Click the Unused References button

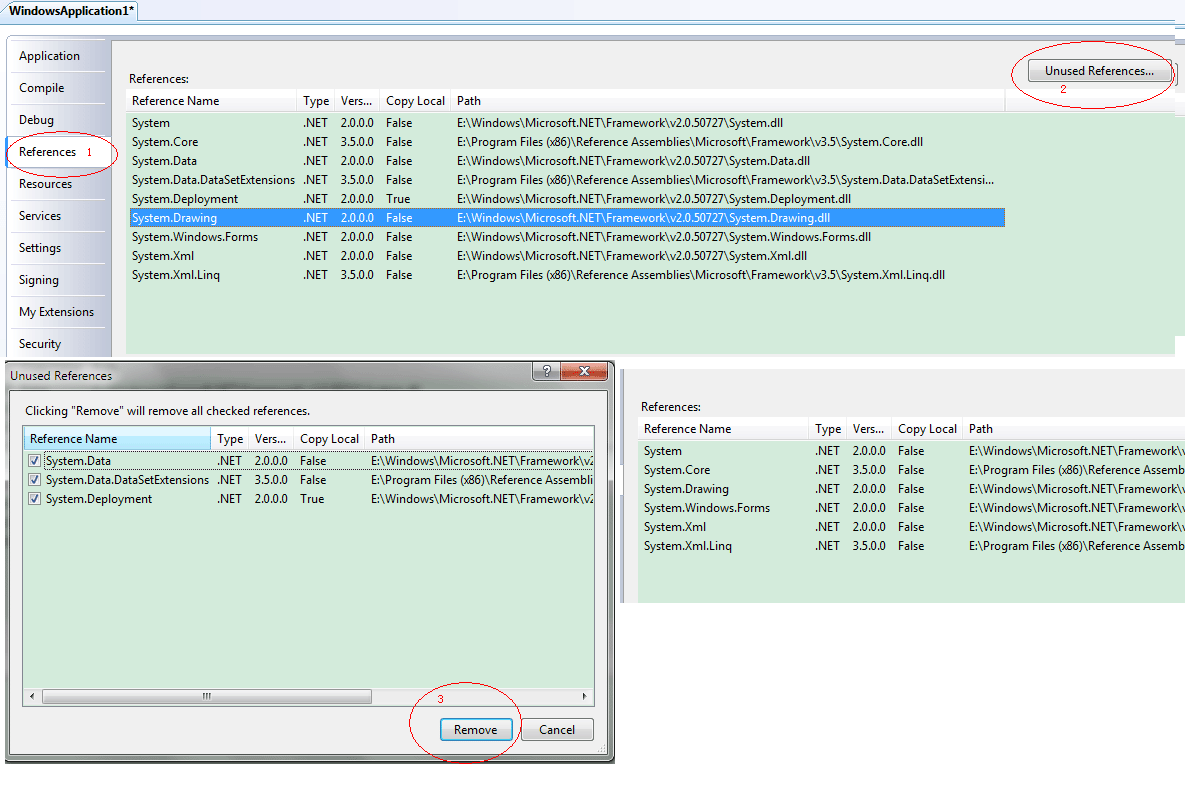(x=1099, y=71)
